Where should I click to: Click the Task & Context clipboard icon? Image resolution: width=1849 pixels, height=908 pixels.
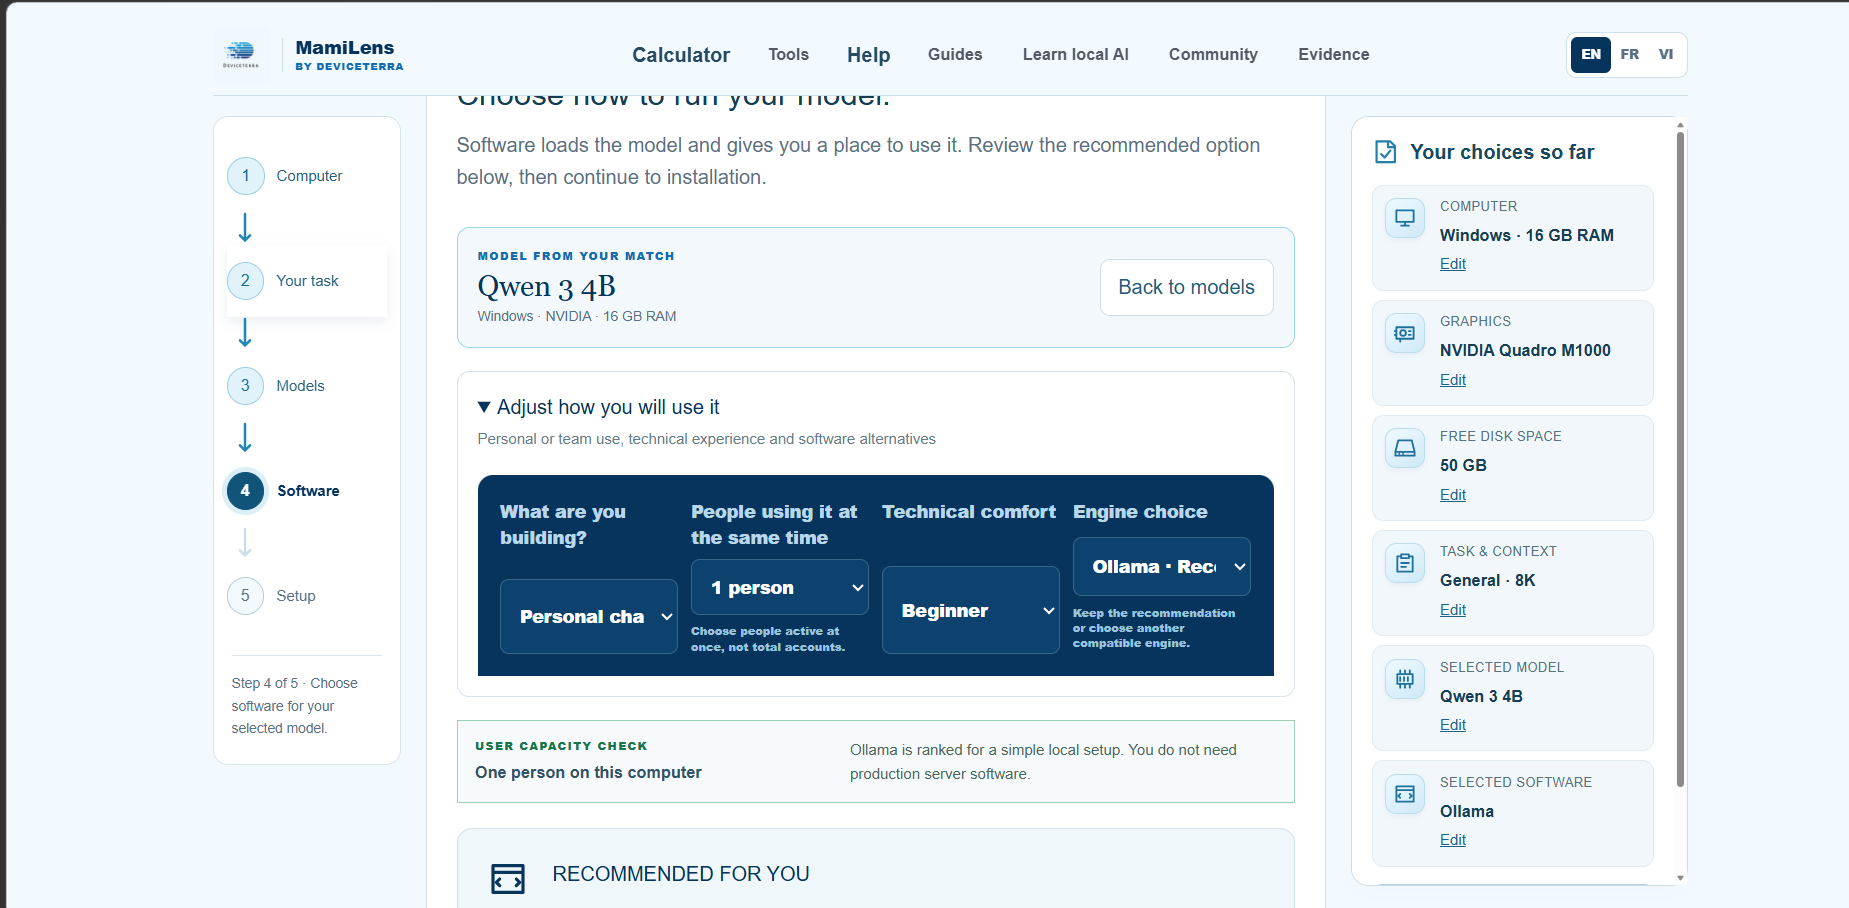point(1405,563)
